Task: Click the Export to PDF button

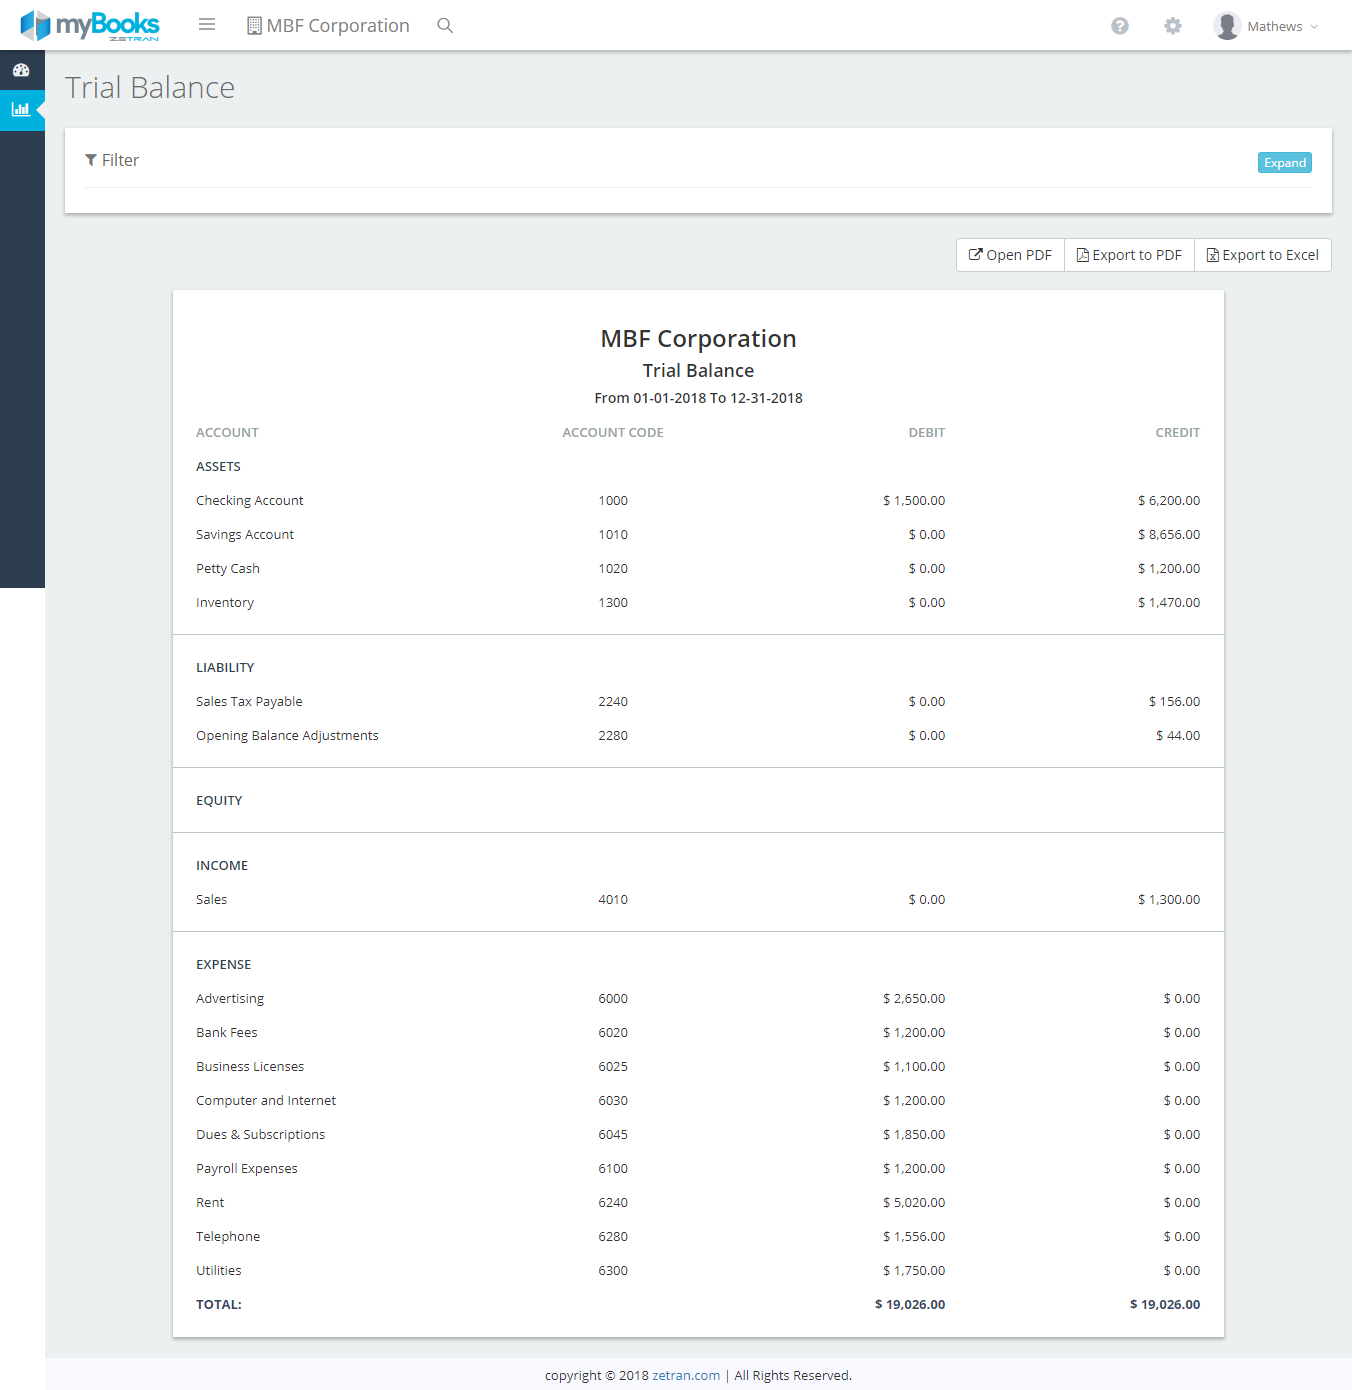Action: [1129, 255]
